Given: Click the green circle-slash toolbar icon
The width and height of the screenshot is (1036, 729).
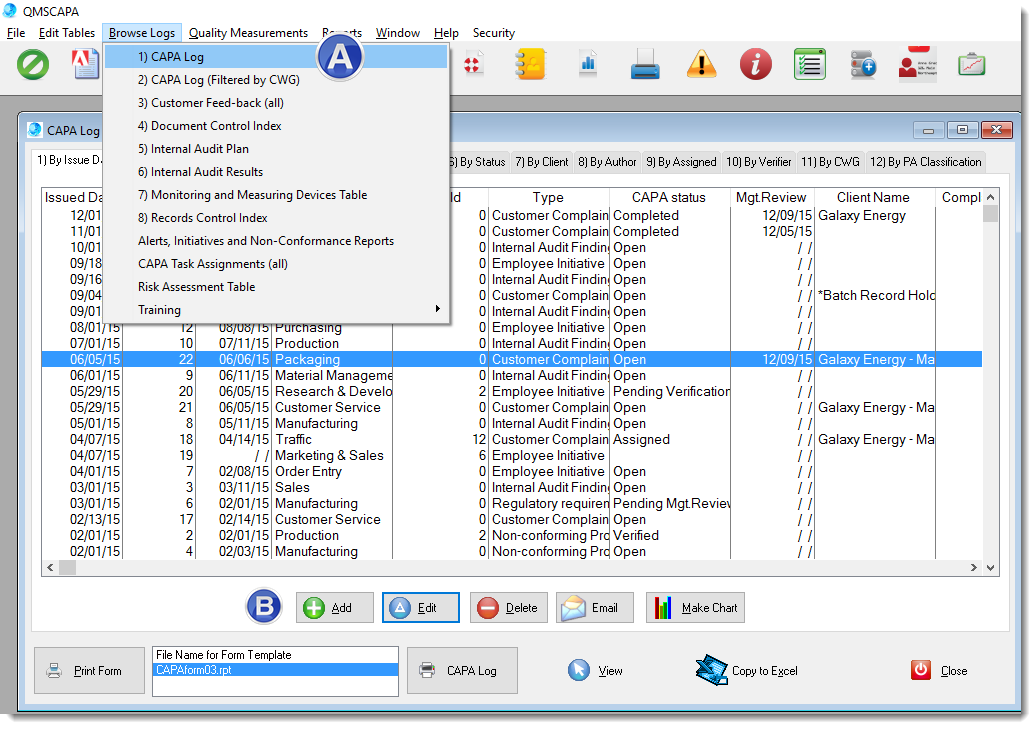Looking at the screenshot, I should pos(34,65).
